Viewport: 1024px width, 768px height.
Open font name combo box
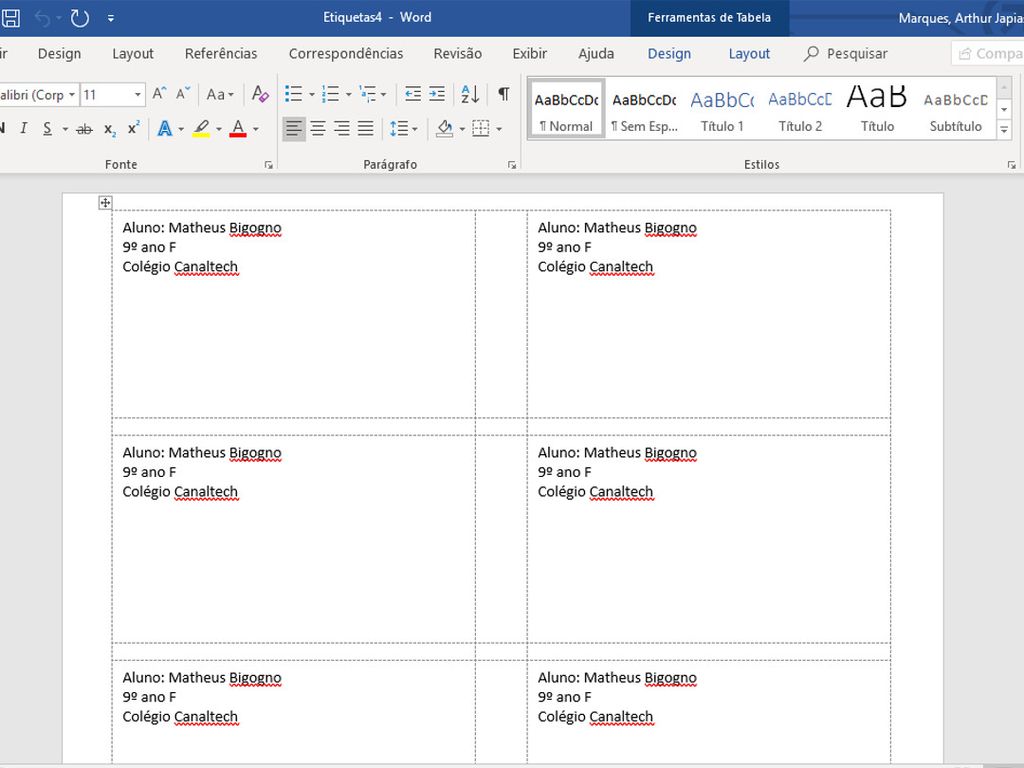point(39,95)
